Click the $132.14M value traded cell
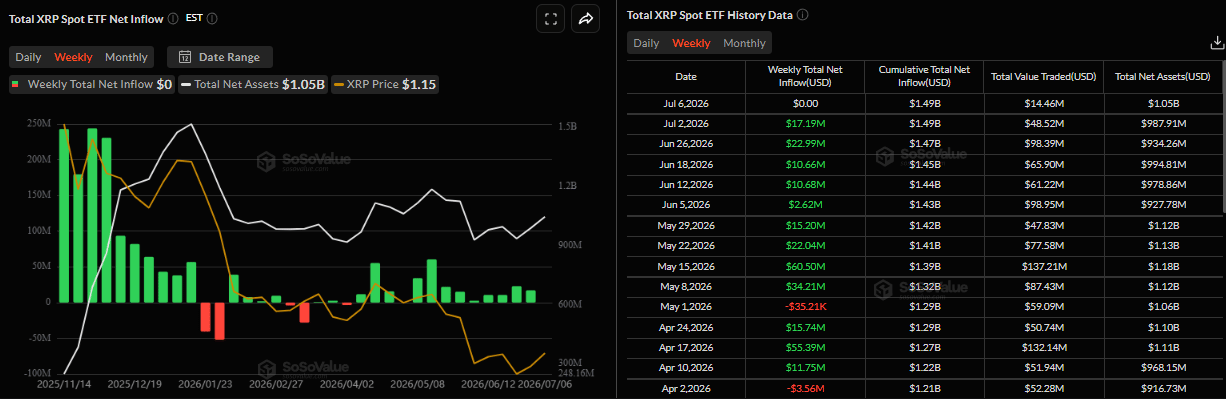This screenshot has height=399, width=1226. 1043,348
